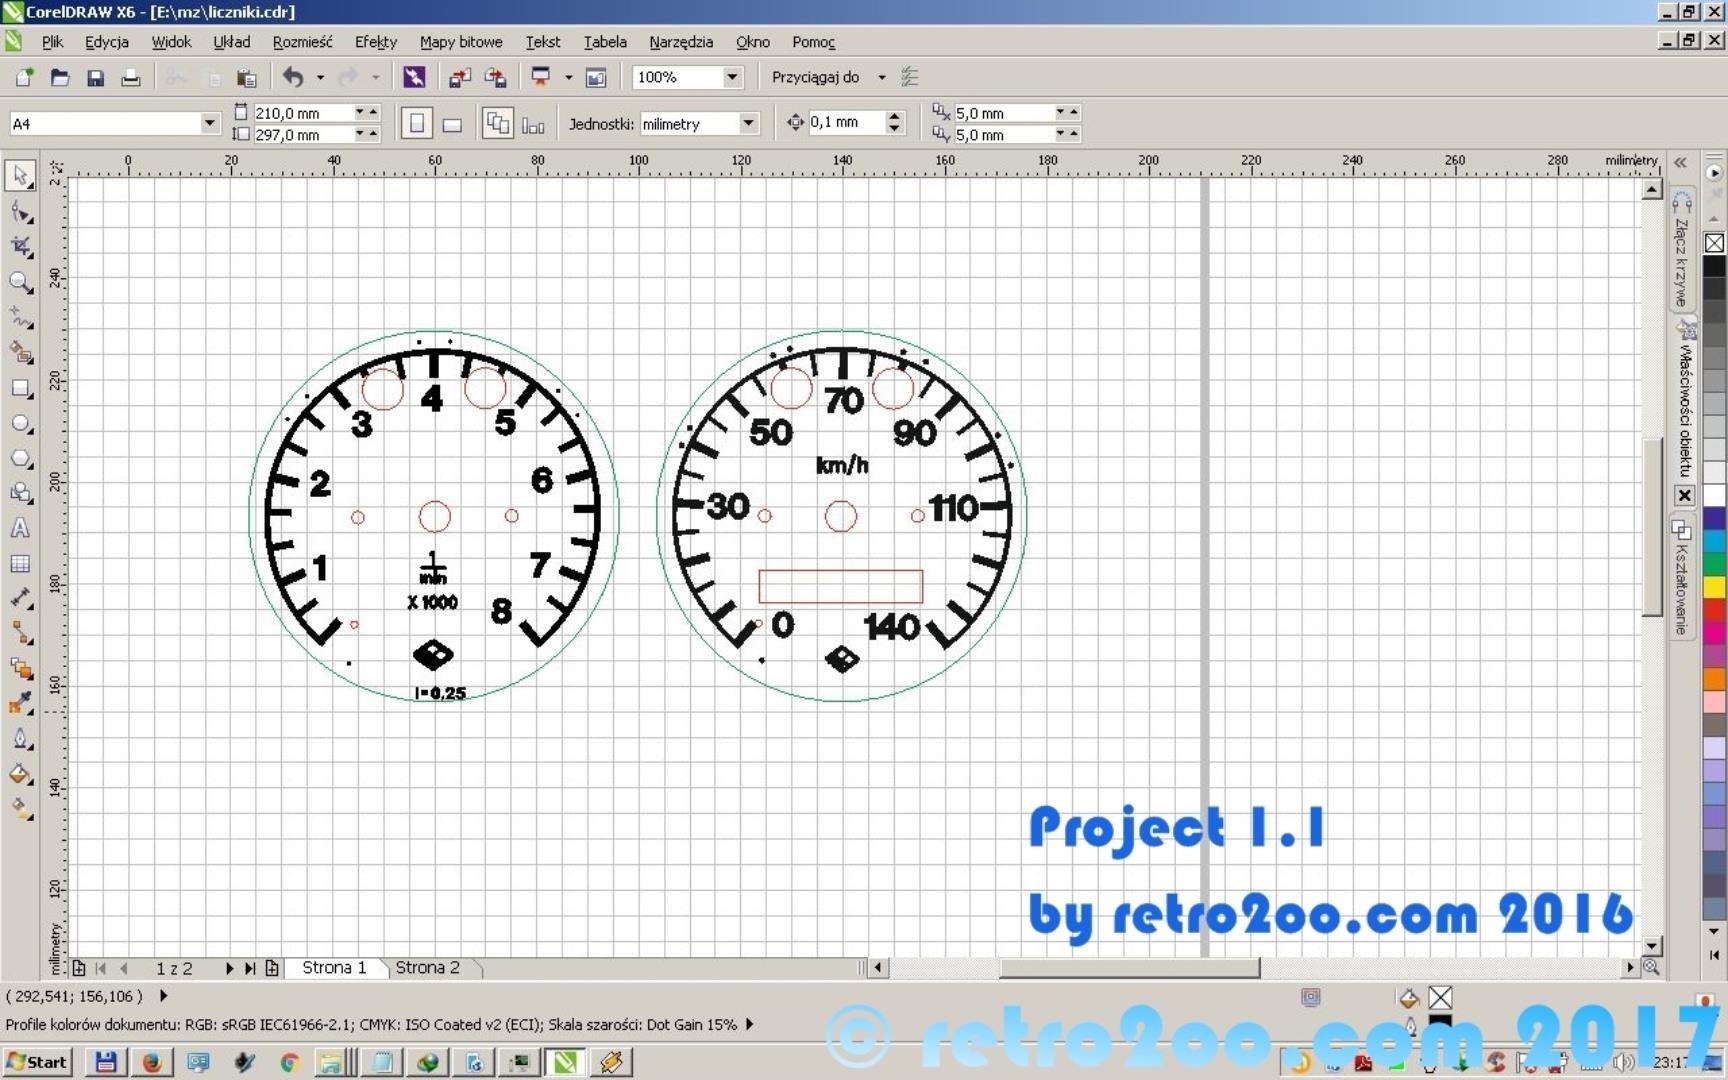Open the Efekty menu
This screenshot has width=1728, height=1080.
[x=375, y=42]
